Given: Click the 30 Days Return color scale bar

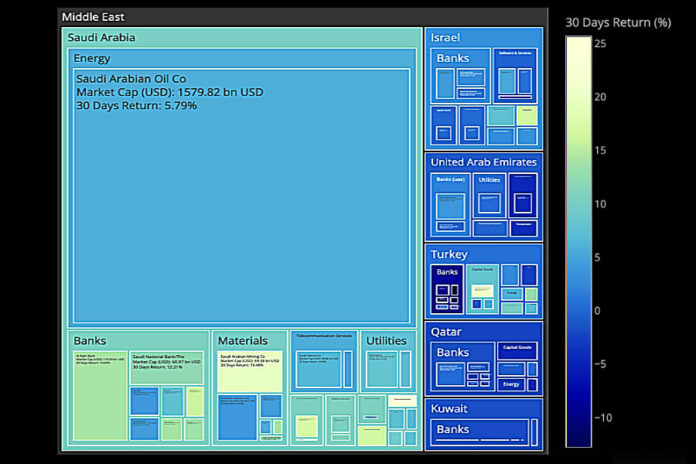Looking at the screenshot, I should point(577,240).
